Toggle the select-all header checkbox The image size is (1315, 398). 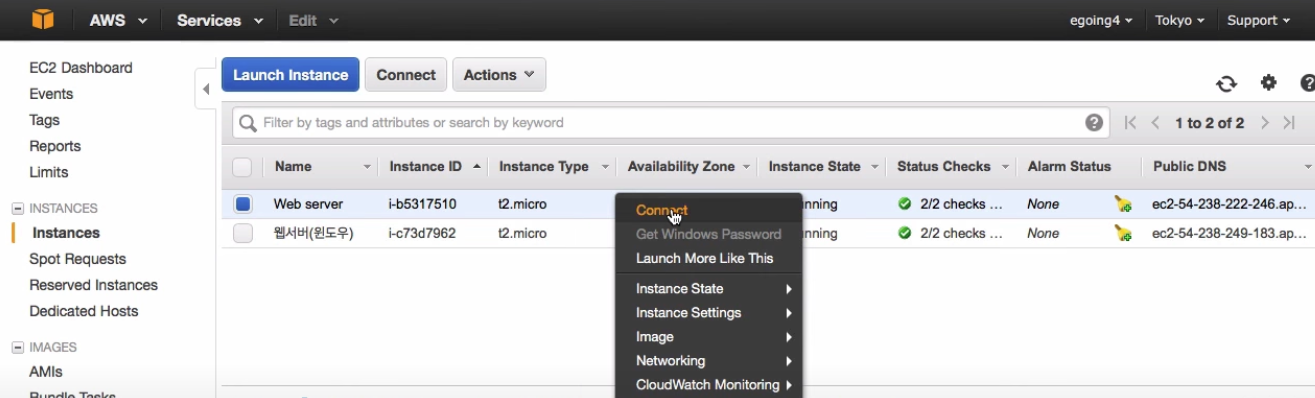pos(242,167)
